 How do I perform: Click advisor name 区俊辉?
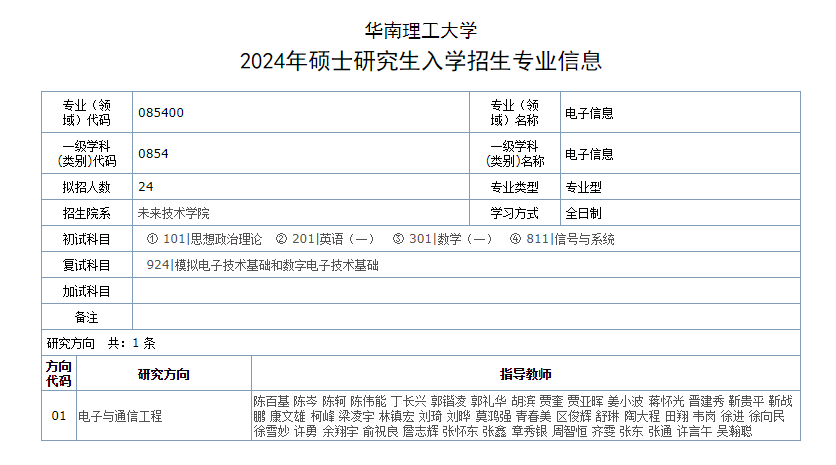coord(574,416)
